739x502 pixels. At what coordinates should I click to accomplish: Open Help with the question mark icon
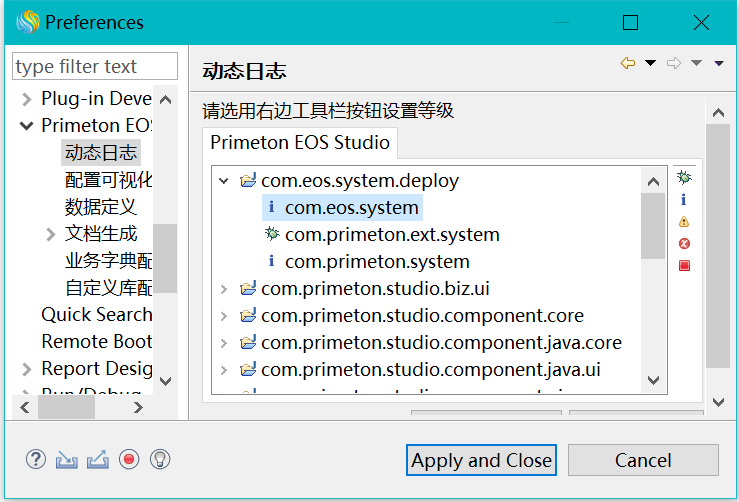[36, 459]
